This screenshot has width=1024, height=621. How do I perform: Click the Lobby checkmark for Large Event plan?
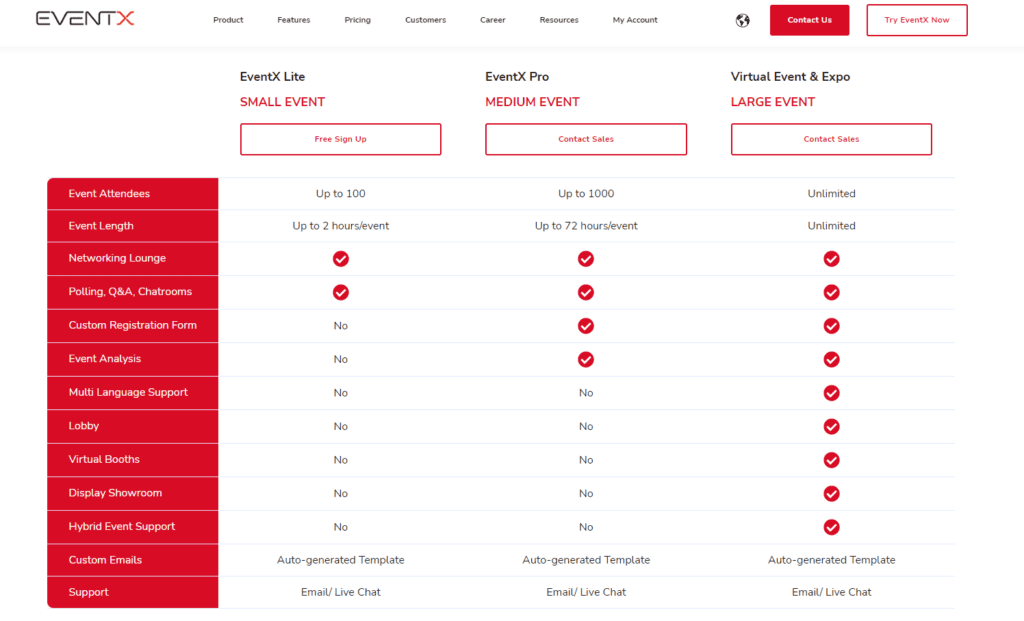[831, 426]
